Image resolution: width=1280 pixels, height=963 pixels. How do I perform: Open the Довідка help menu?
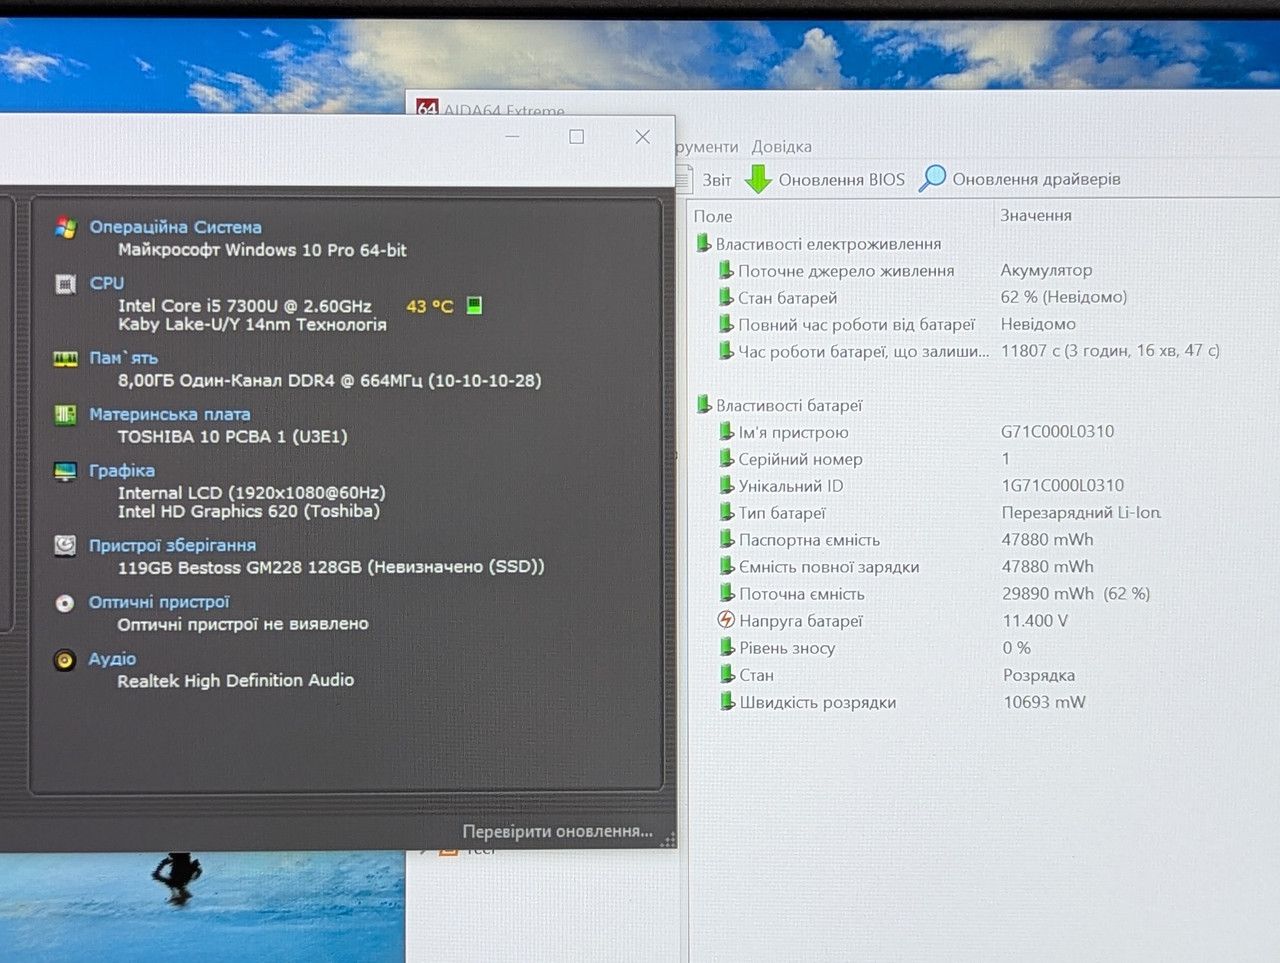(x=782, y=147)
